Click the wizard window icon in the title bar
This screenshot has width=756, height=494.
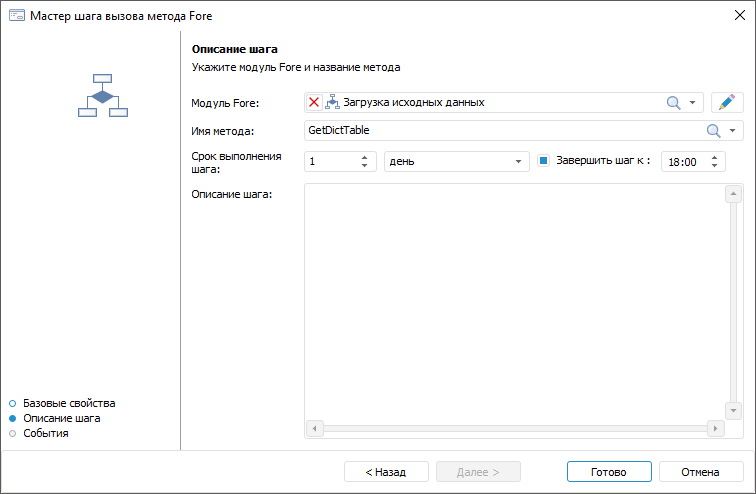pyautogui.click(x=16, y=16)
